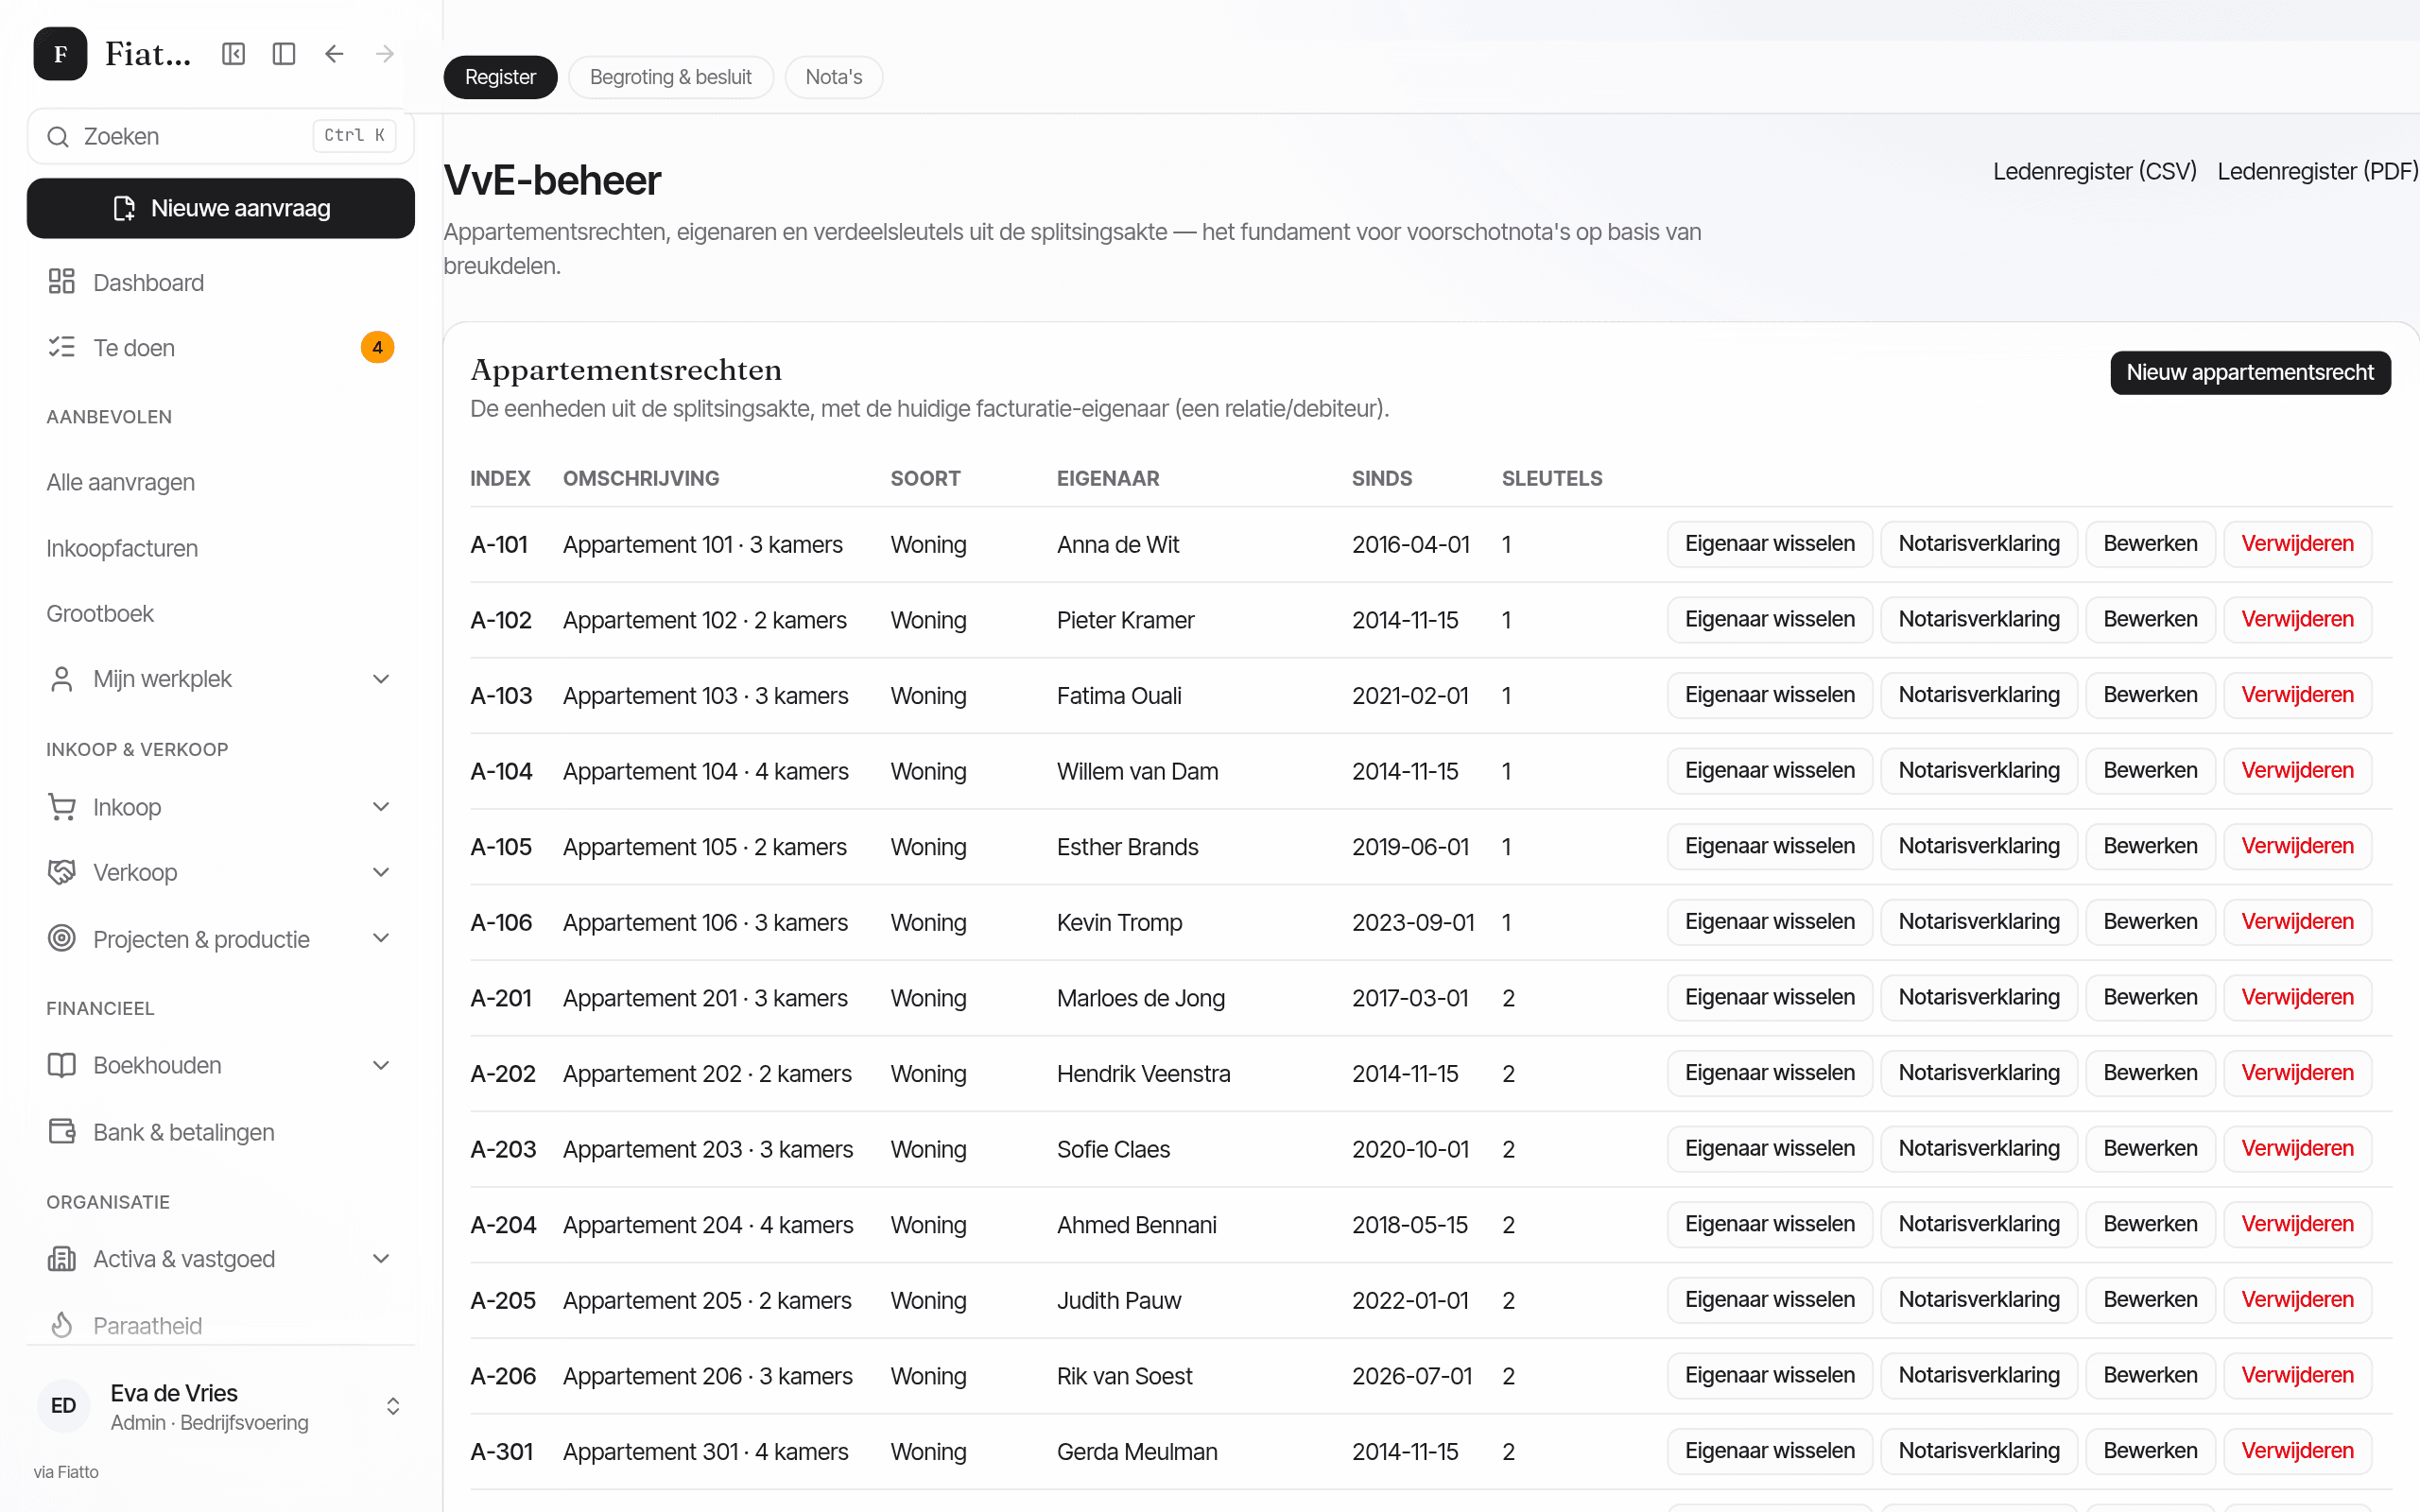The image size is (2420, 1512).
Task: Switch to Register tab
Action: [x=500, y=77]
